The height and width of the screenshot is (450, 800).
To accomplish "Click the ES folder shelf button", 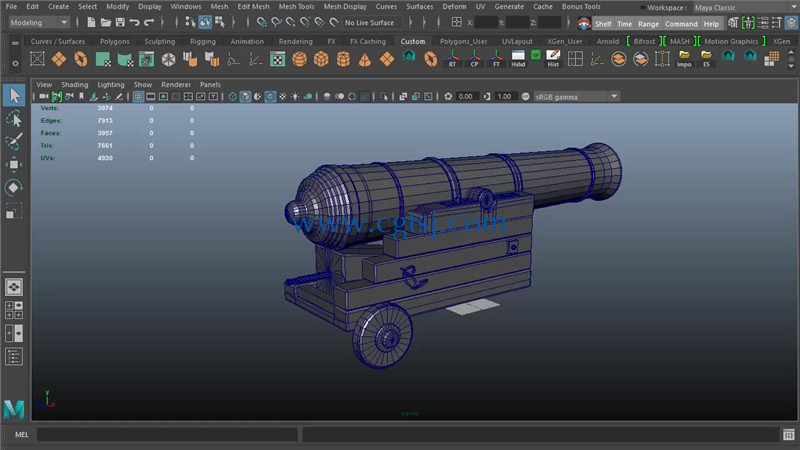I will tap(706, 59).
